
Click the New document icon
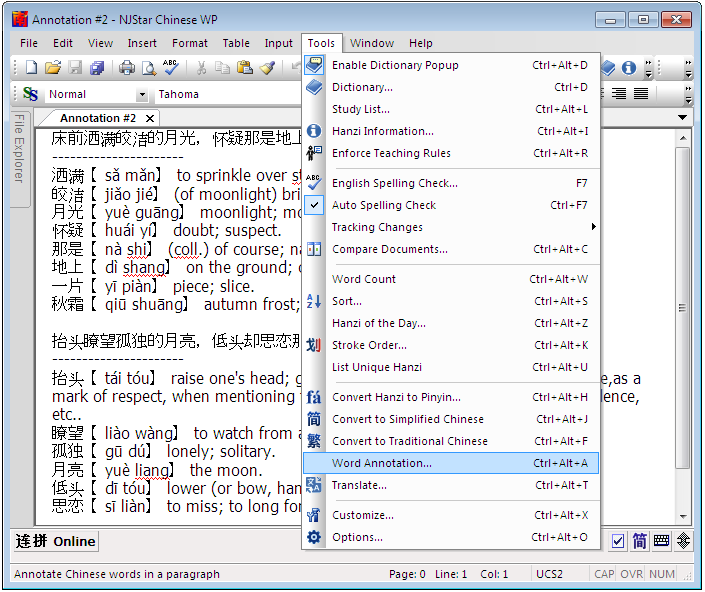click(x=31, y=68)
